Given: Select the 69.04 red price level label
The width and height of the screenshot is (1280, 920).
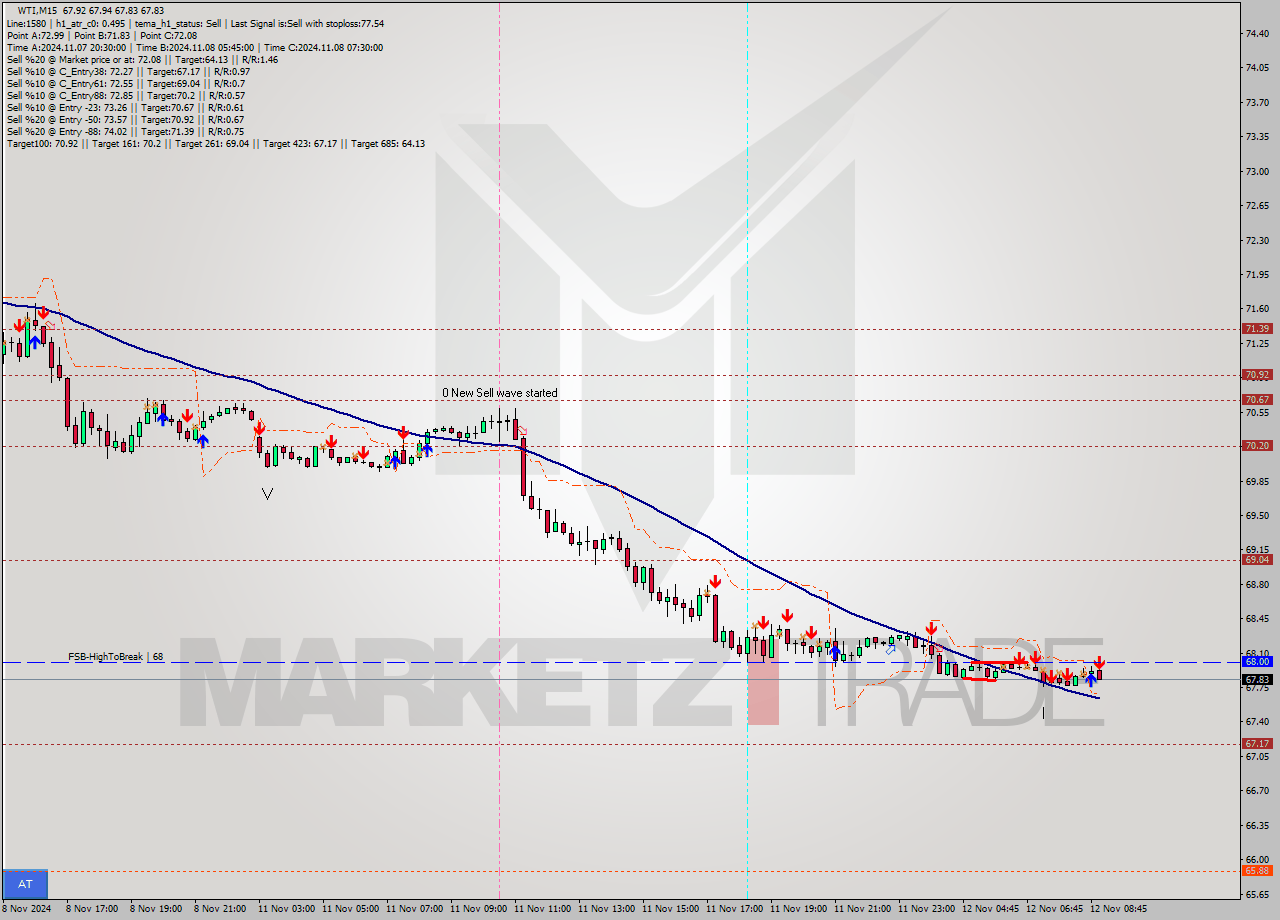Looking at the screenshot, I should (x=1257, y=560).
